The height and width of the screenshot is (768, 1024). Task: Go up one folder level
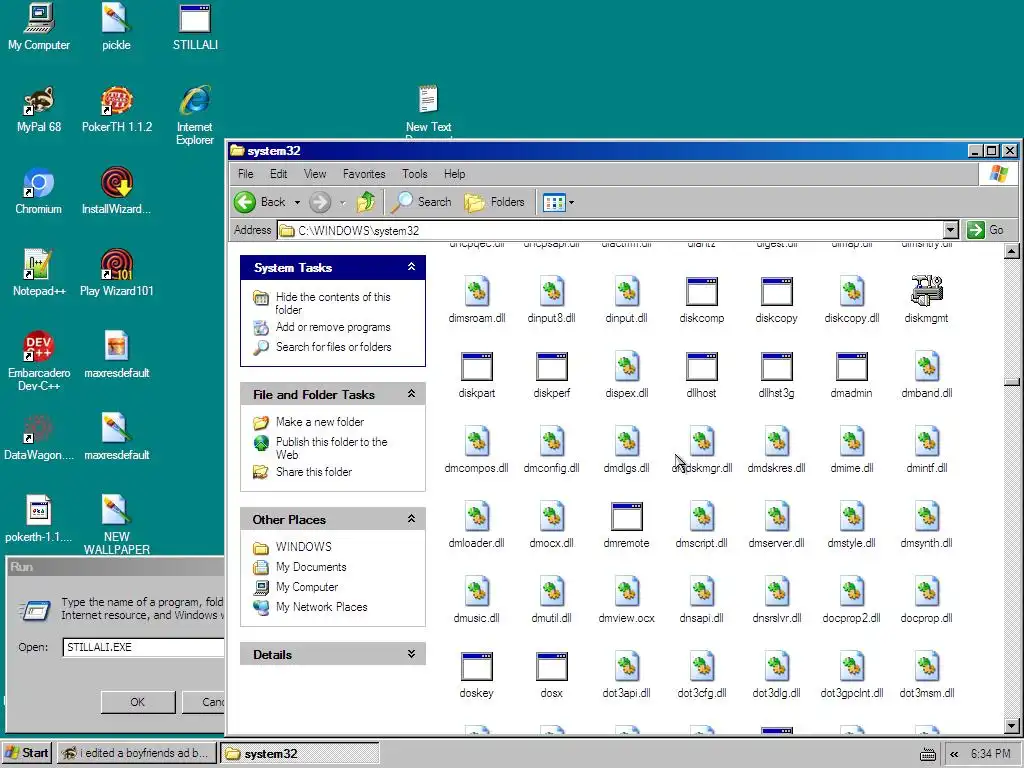tap(366, 202)
